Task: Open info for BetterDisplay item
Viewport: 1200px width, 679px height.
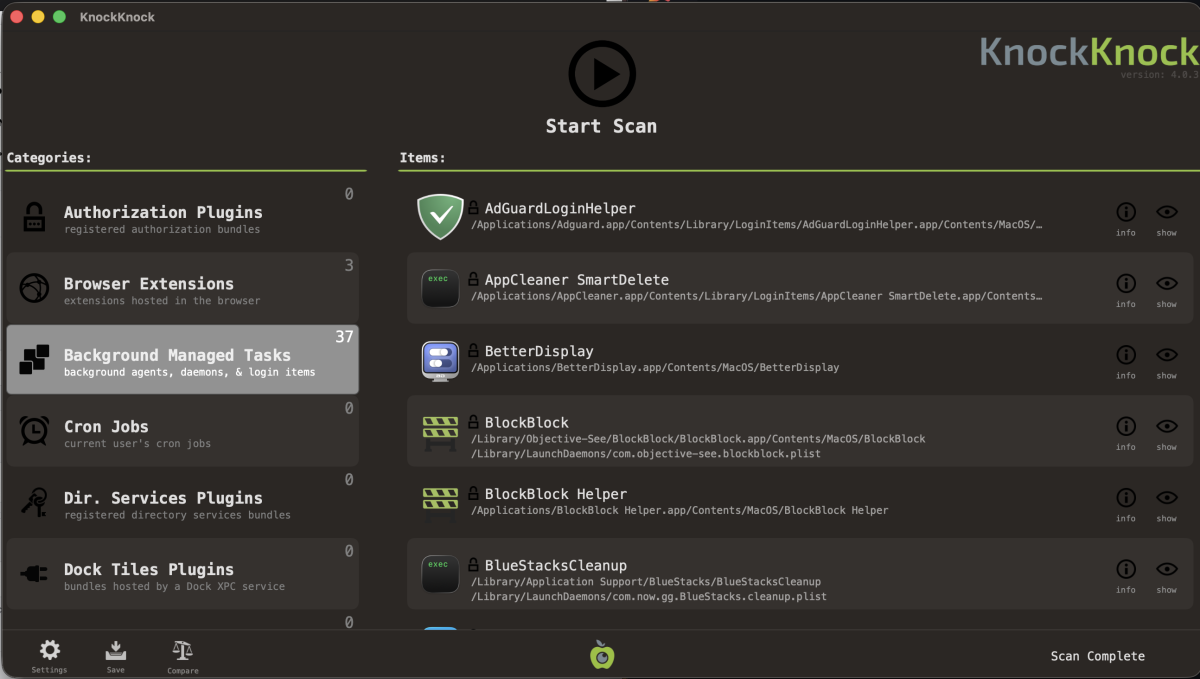Action: (x=1126, y=355)
